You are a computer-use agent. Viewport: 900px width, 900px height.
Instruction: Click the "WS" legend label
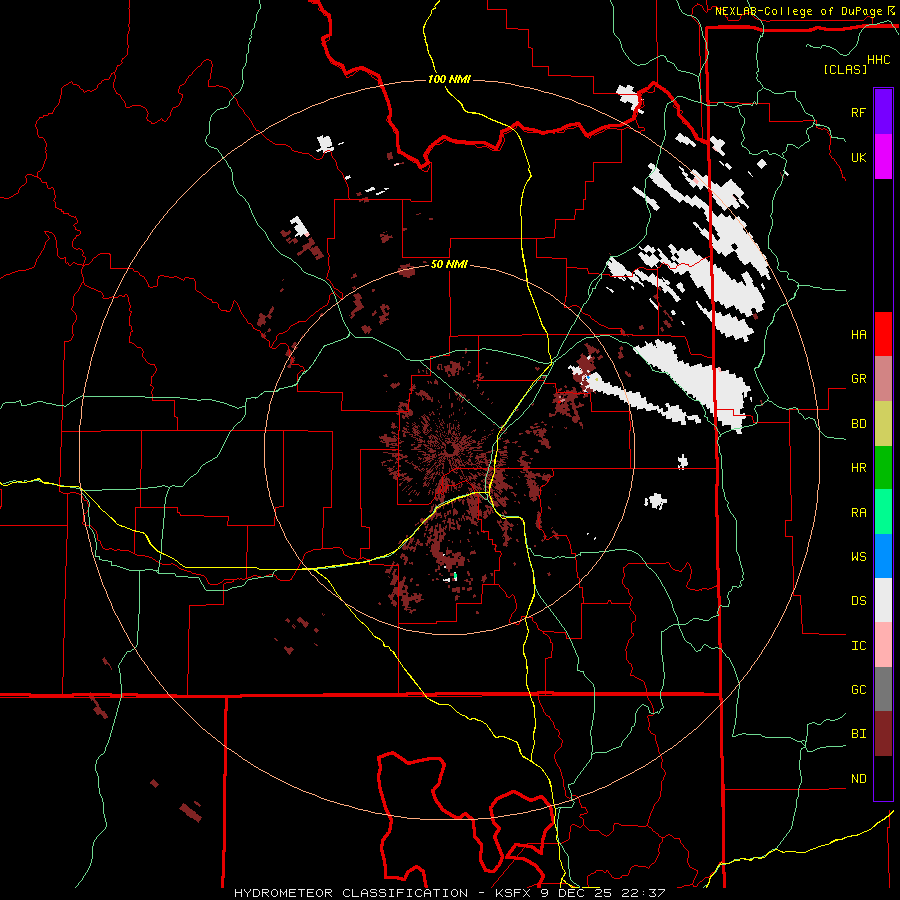click(x=858, y=557)
